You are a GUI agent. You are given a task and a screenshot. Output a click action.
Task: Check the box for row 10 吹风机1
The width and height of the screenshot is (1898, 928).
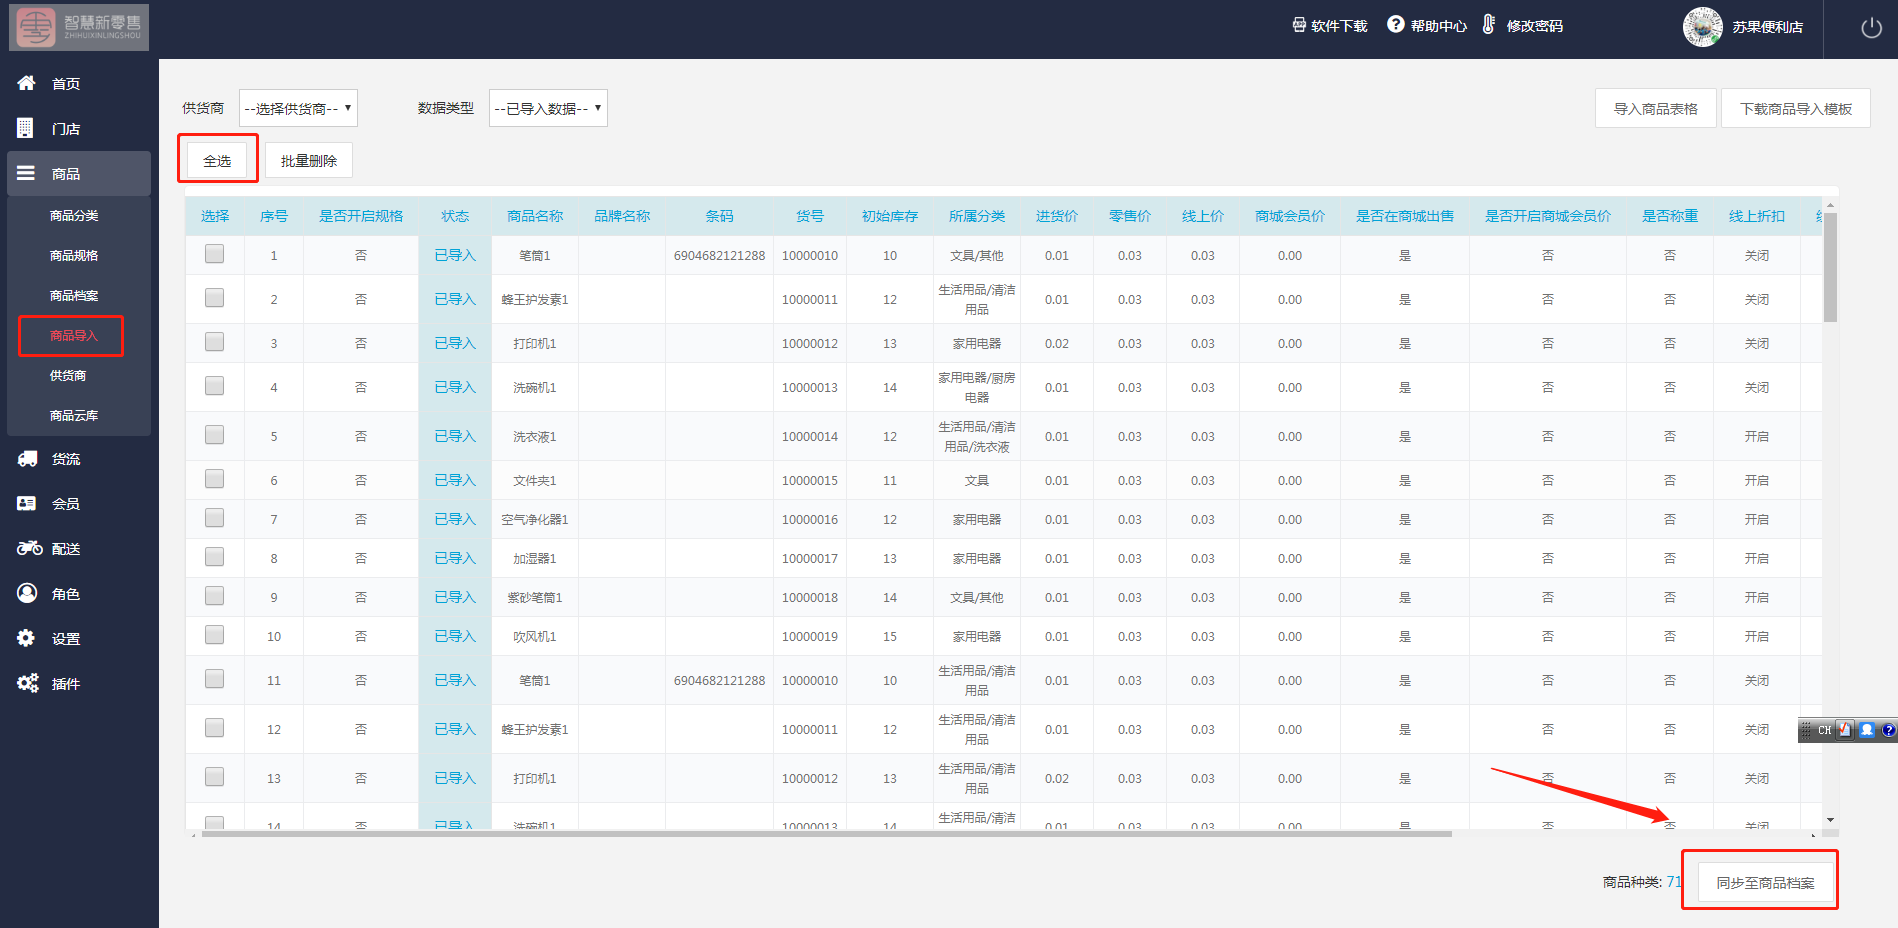tap(214, 635)
